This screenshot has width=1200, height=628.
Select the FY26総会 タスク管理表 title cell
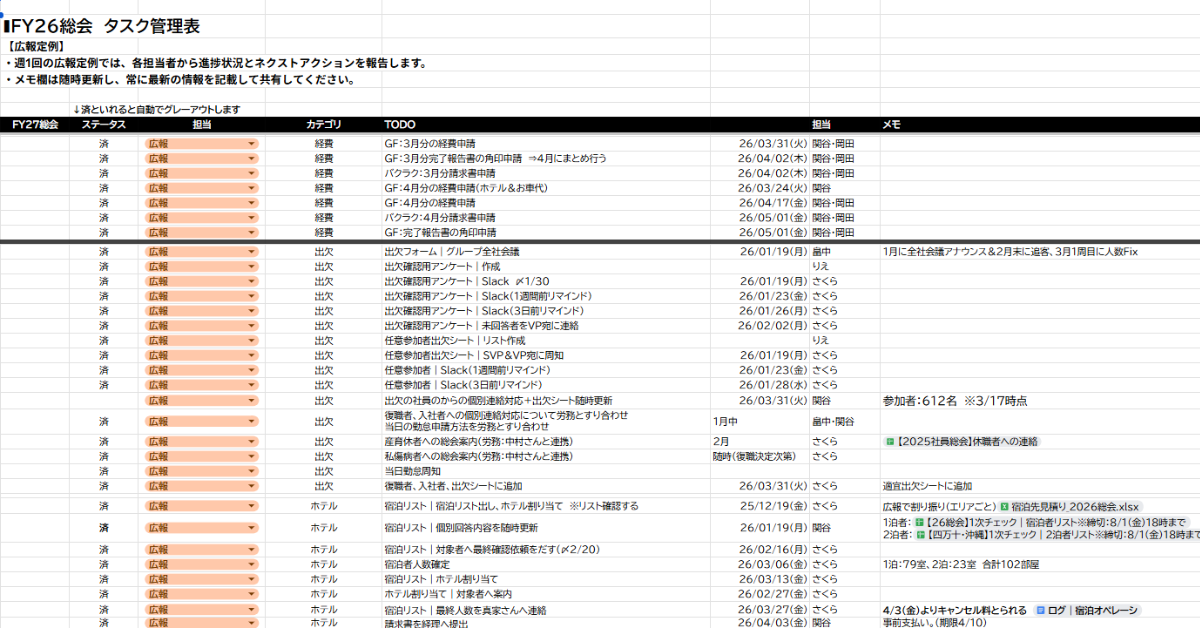point(102,26)
